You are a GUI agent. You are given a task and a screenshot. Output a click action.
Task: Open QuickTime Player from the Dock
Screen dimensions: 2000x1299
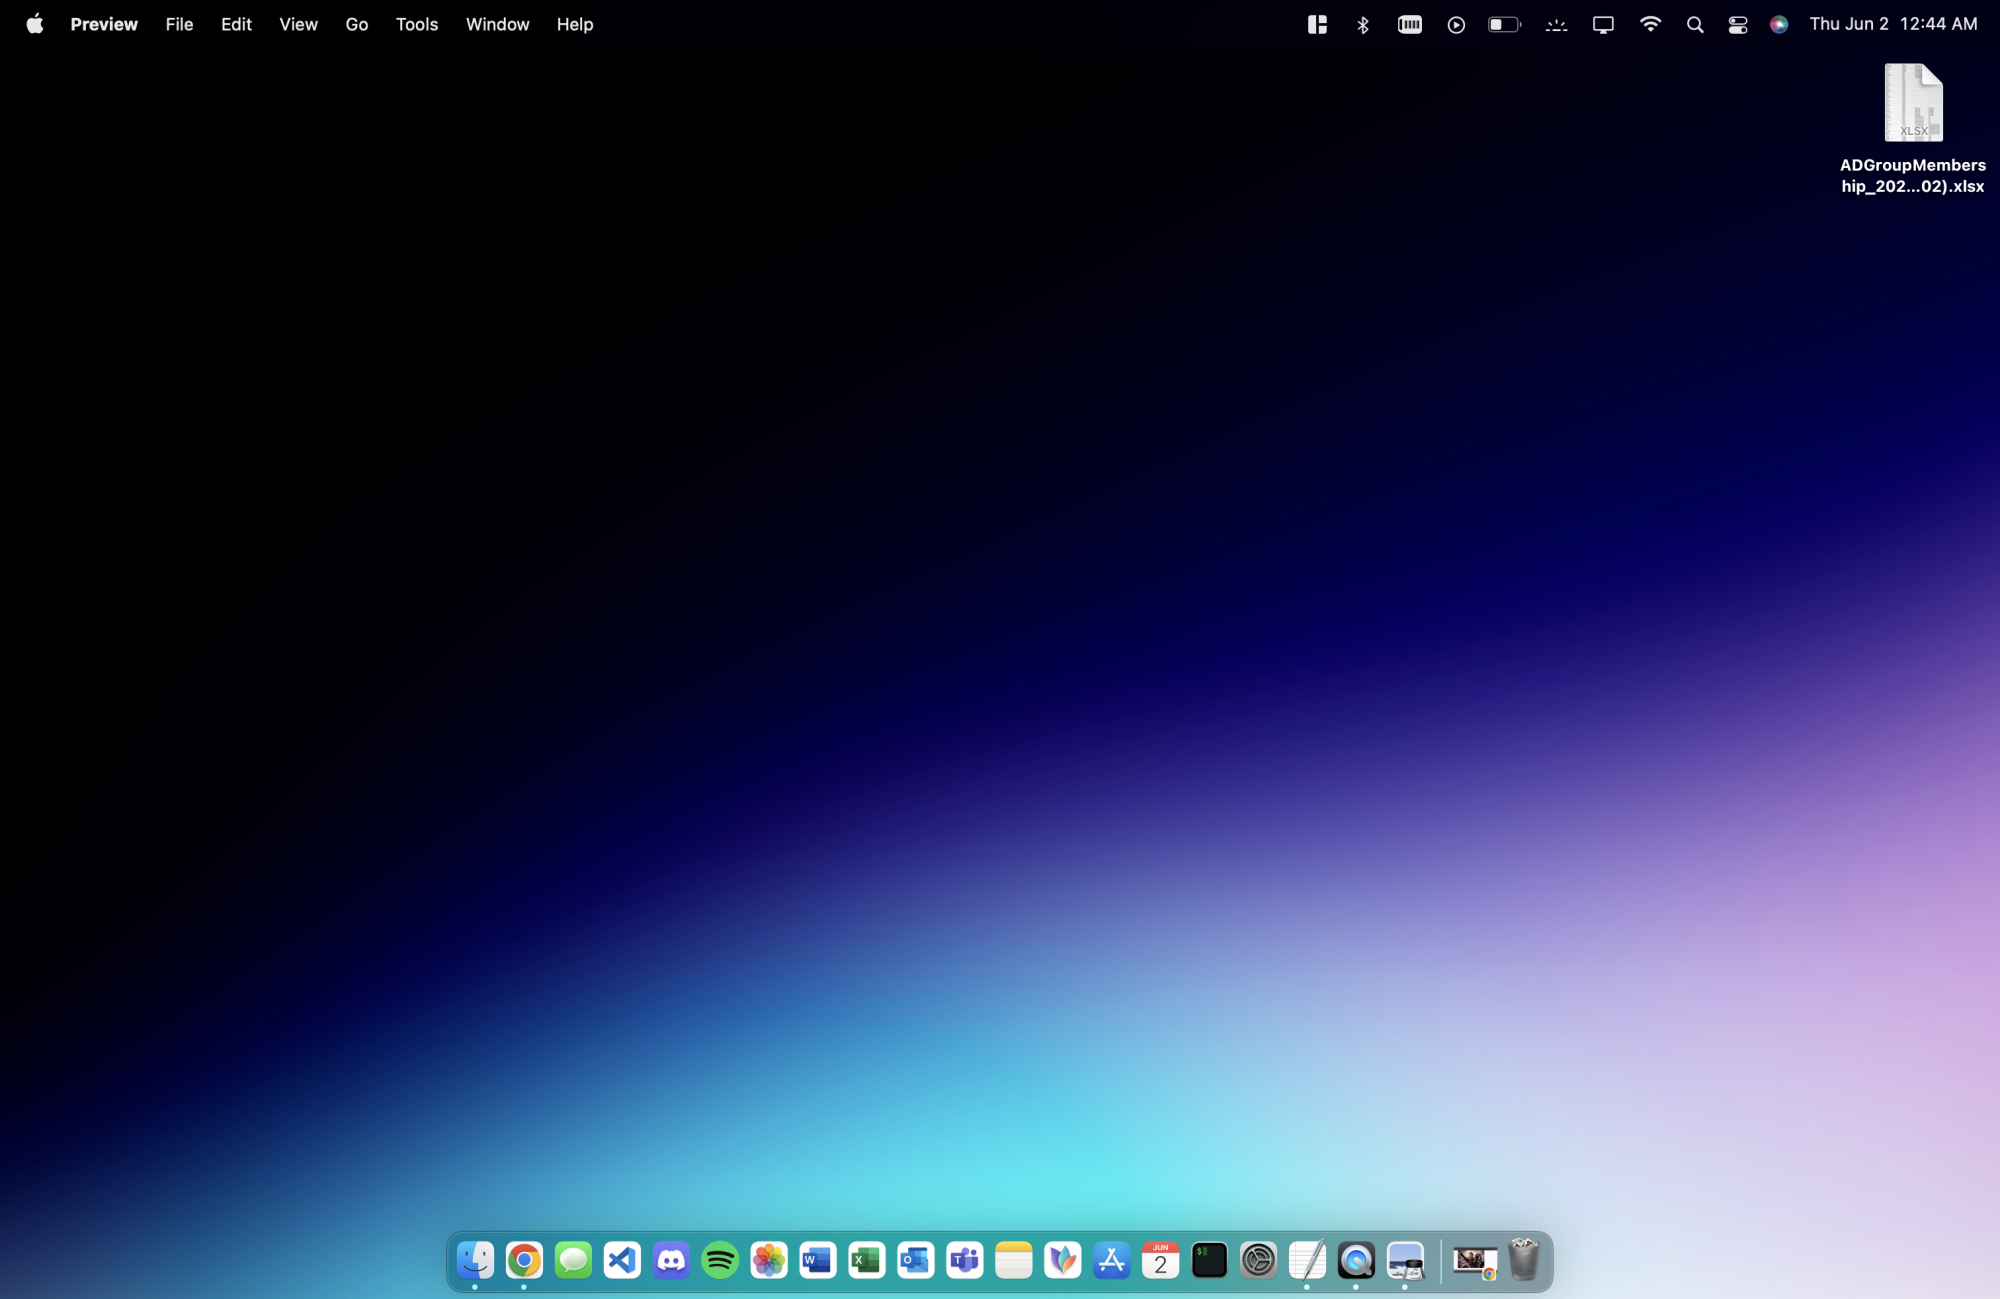[x=1357, y=1260]
